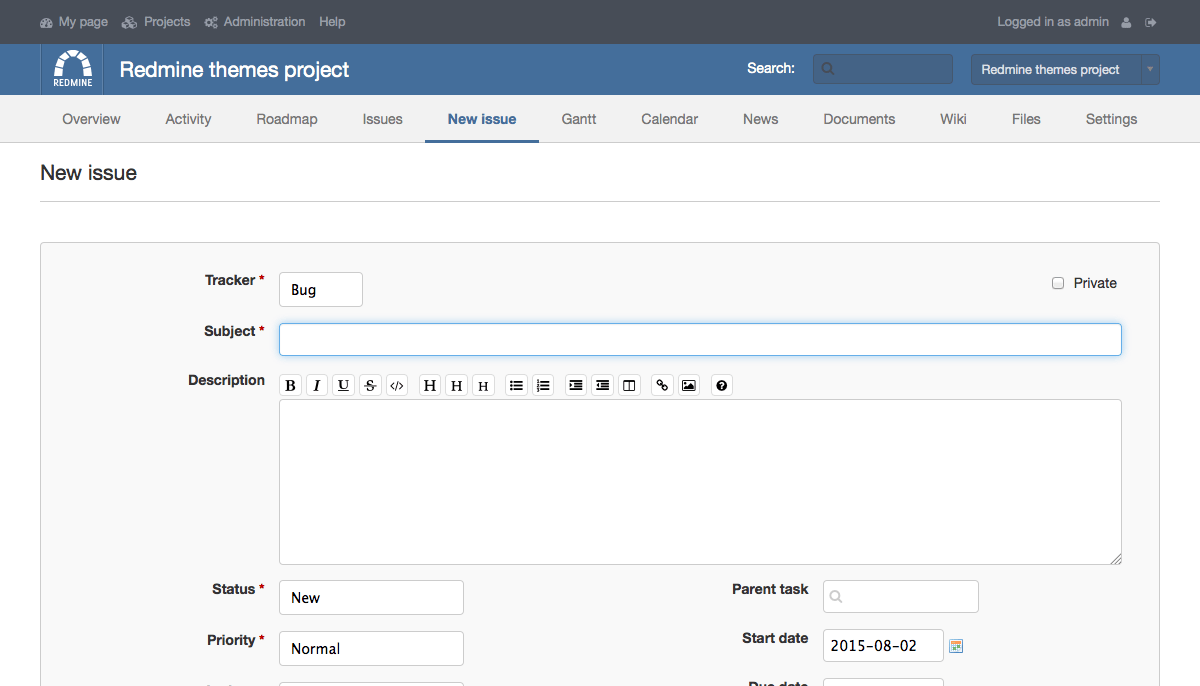Click the Start date field label
The height and width of the screenshot is (686, 1200).
pos(775,638)
